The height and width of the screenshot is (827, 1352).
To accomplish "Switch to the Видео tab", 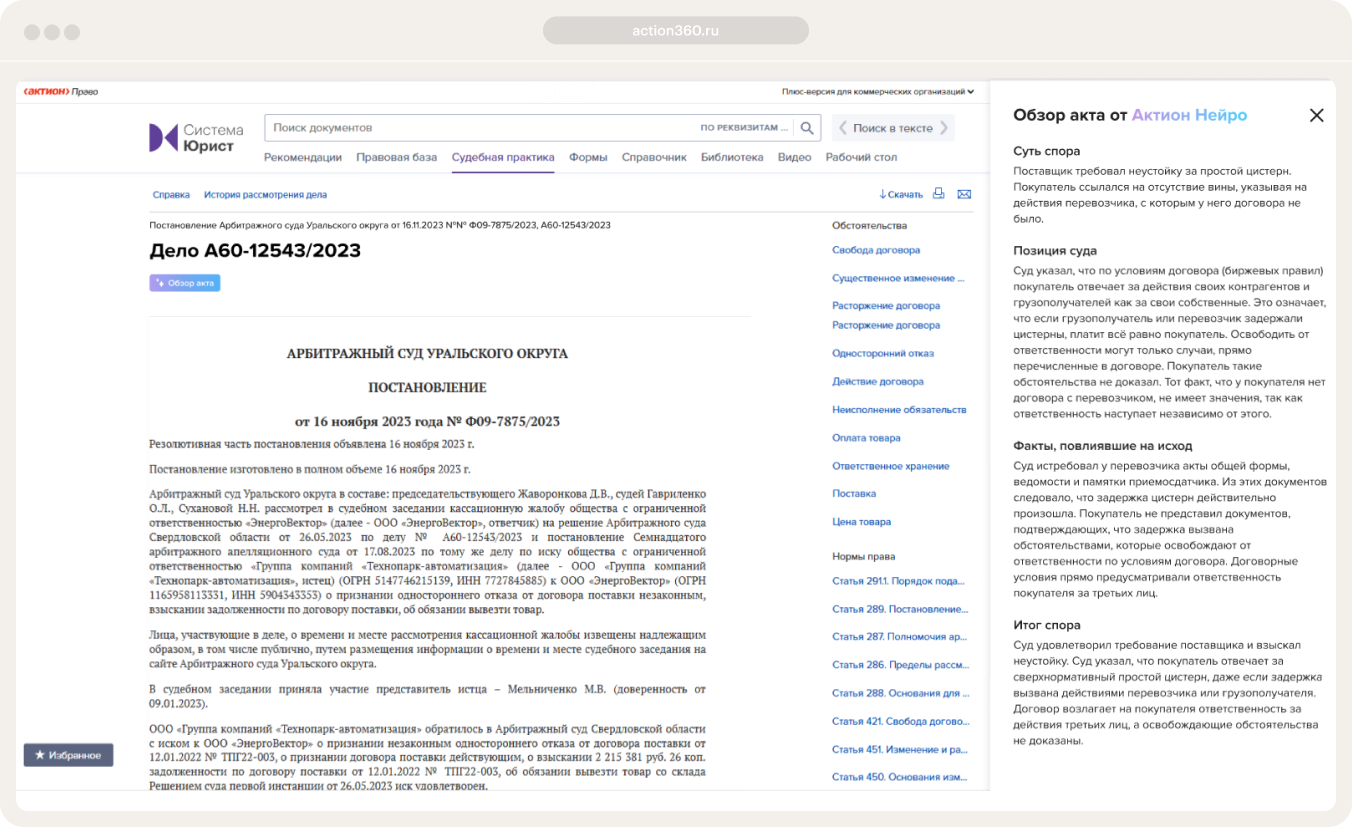I will pos(795,157).
